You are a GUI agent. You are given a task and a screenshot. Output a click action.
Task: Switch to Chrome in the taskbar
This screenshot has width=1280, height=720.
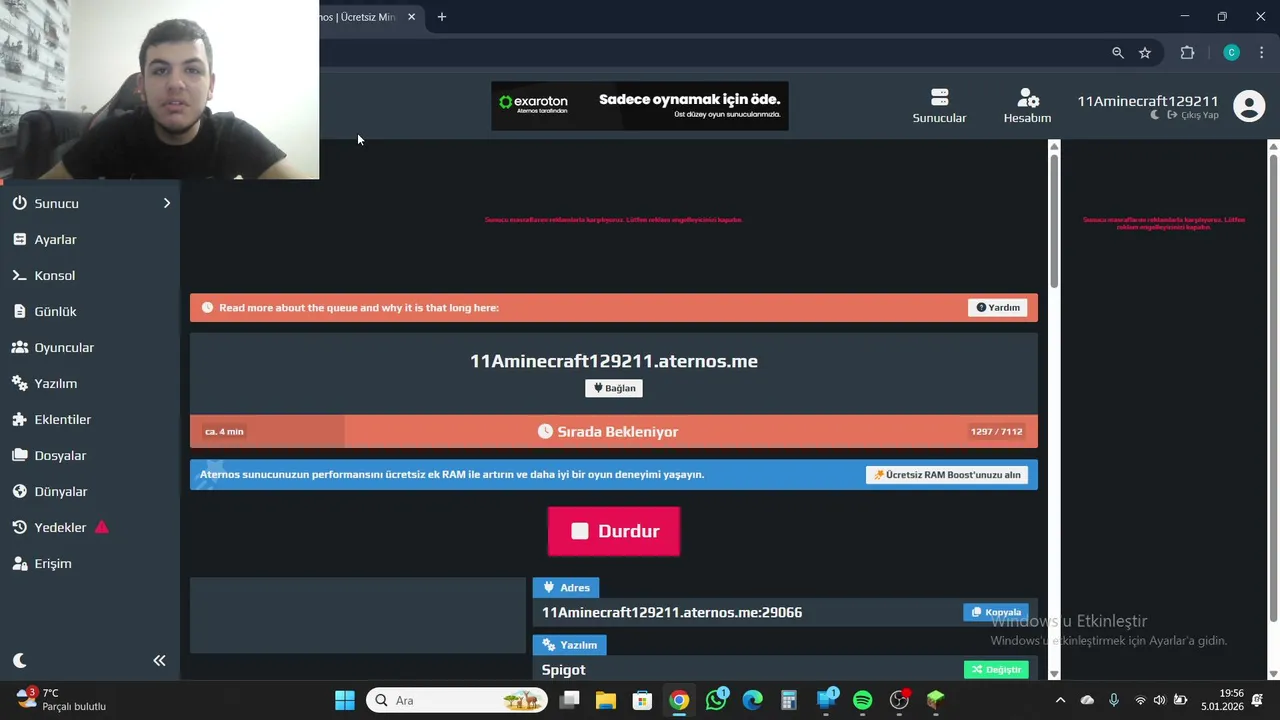pyautogui.click(x=679, y=700)
